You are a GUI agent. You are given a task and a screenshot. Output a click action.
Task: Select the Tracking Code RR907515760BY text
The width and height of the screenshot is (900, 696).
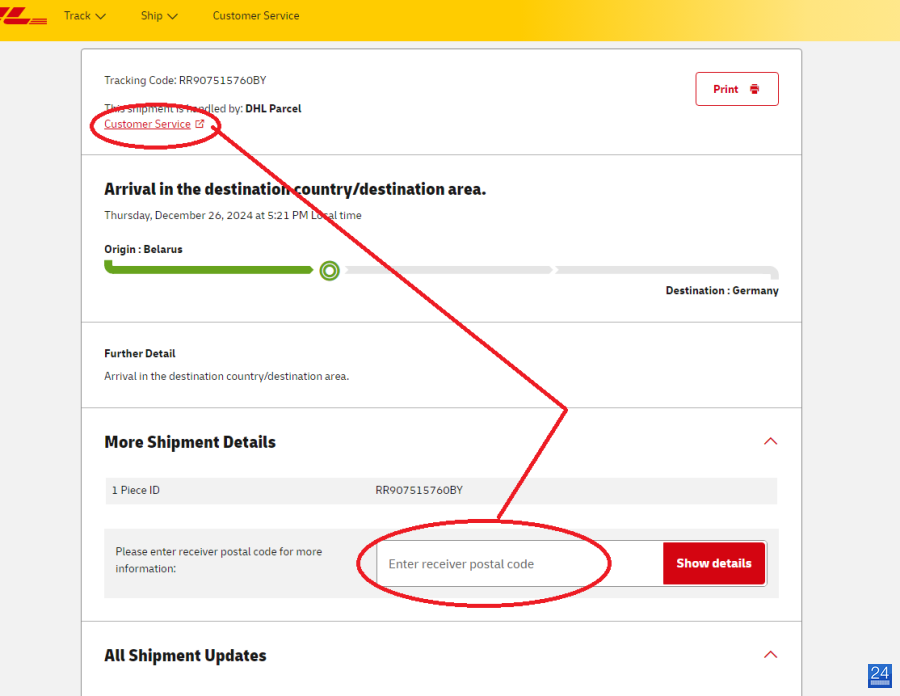coord(185,80)
